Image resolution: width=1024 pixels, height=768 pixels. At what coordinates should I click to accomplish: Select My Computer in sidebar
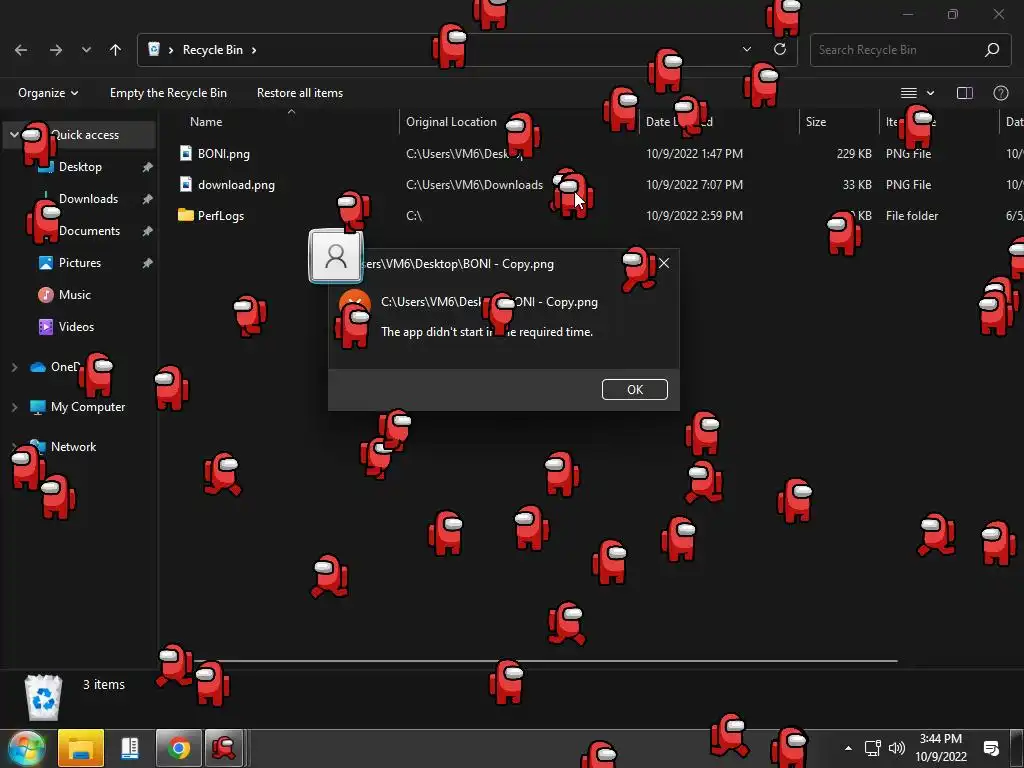88,407
